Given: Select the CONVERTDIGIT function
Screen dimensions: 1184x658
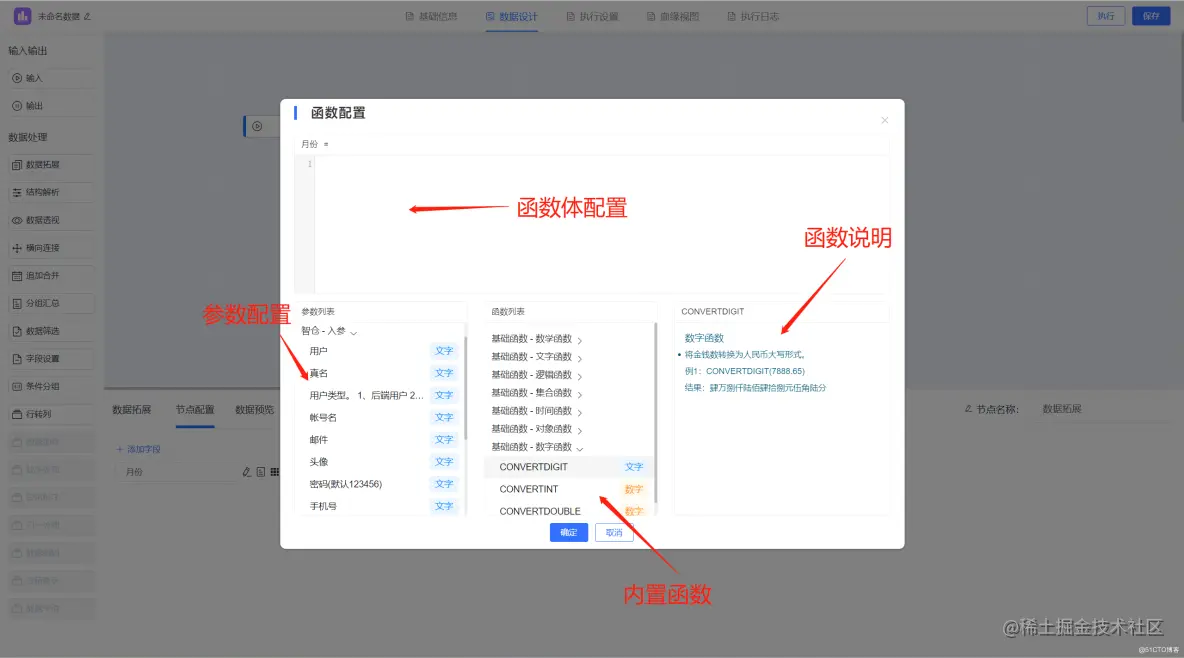Looking at the screenshot, I should (569, 467).
